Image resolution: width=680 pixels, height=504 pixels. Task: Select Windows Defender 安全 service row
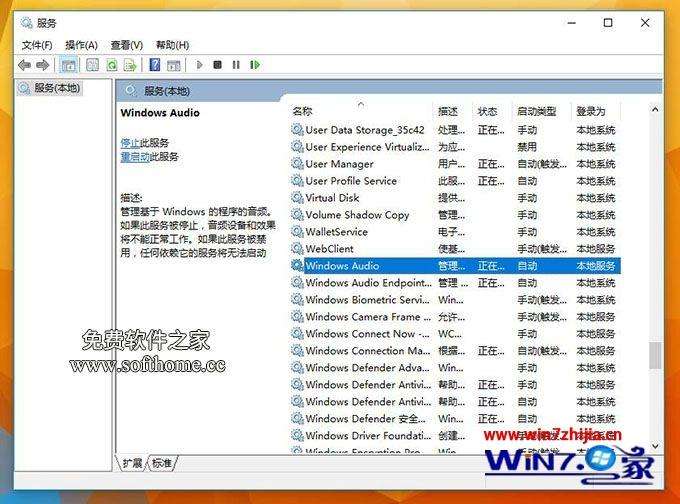[x=455, y=418]
